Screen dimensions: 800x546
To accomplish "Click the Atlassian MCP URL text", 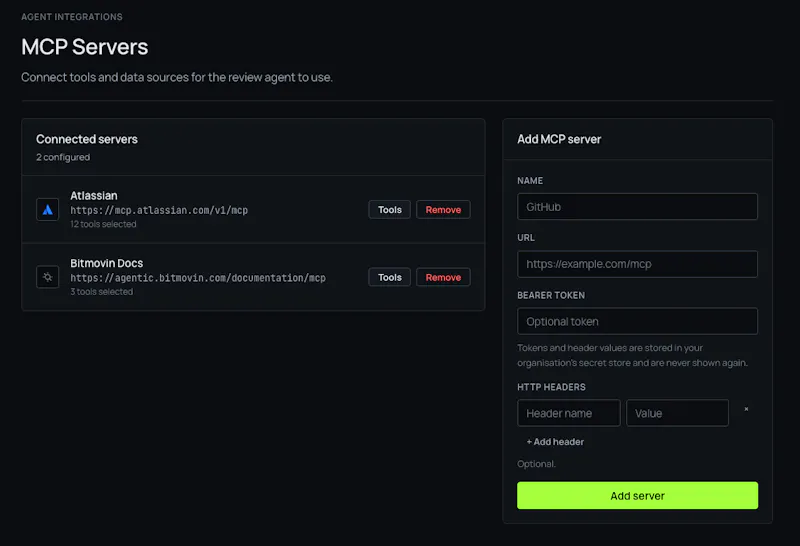I will click(x=159, y=210).
